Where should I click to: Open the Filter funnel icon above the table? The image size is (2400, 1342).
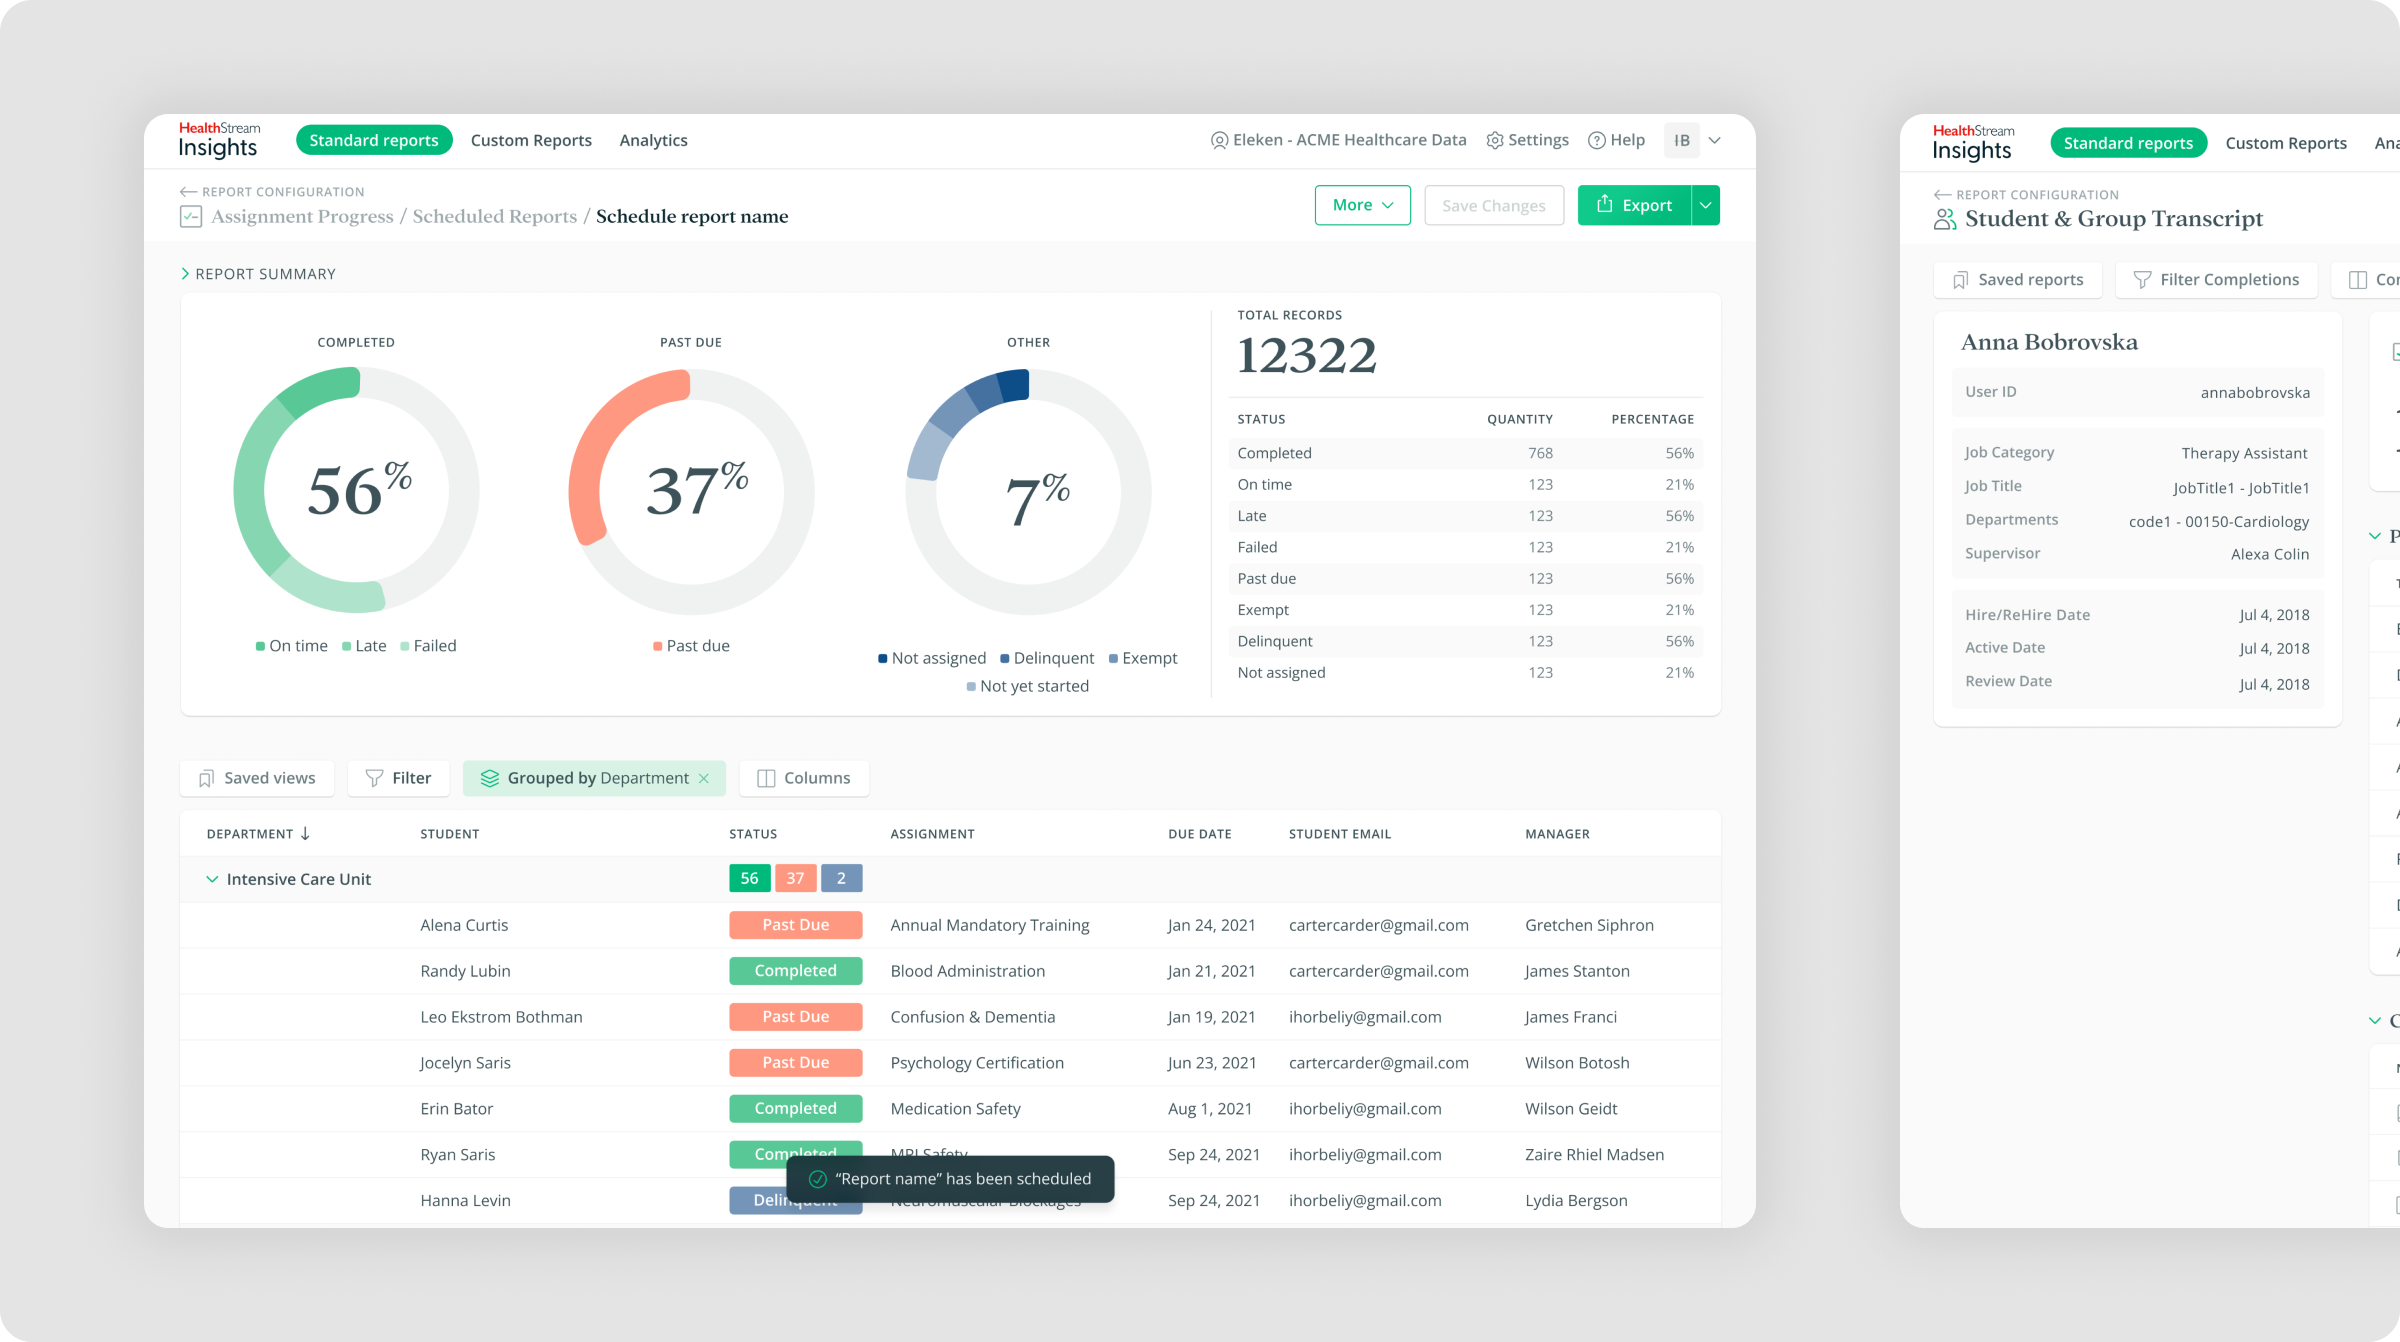click(373, 777)
